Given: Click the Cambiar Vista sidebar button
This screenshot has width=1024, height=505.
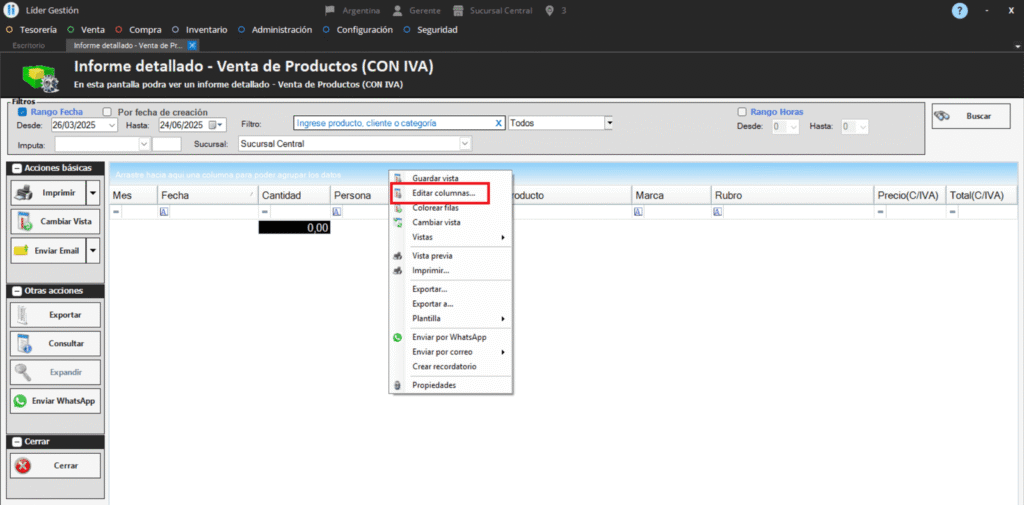Looking at the screenshot, I should point(56,221).
